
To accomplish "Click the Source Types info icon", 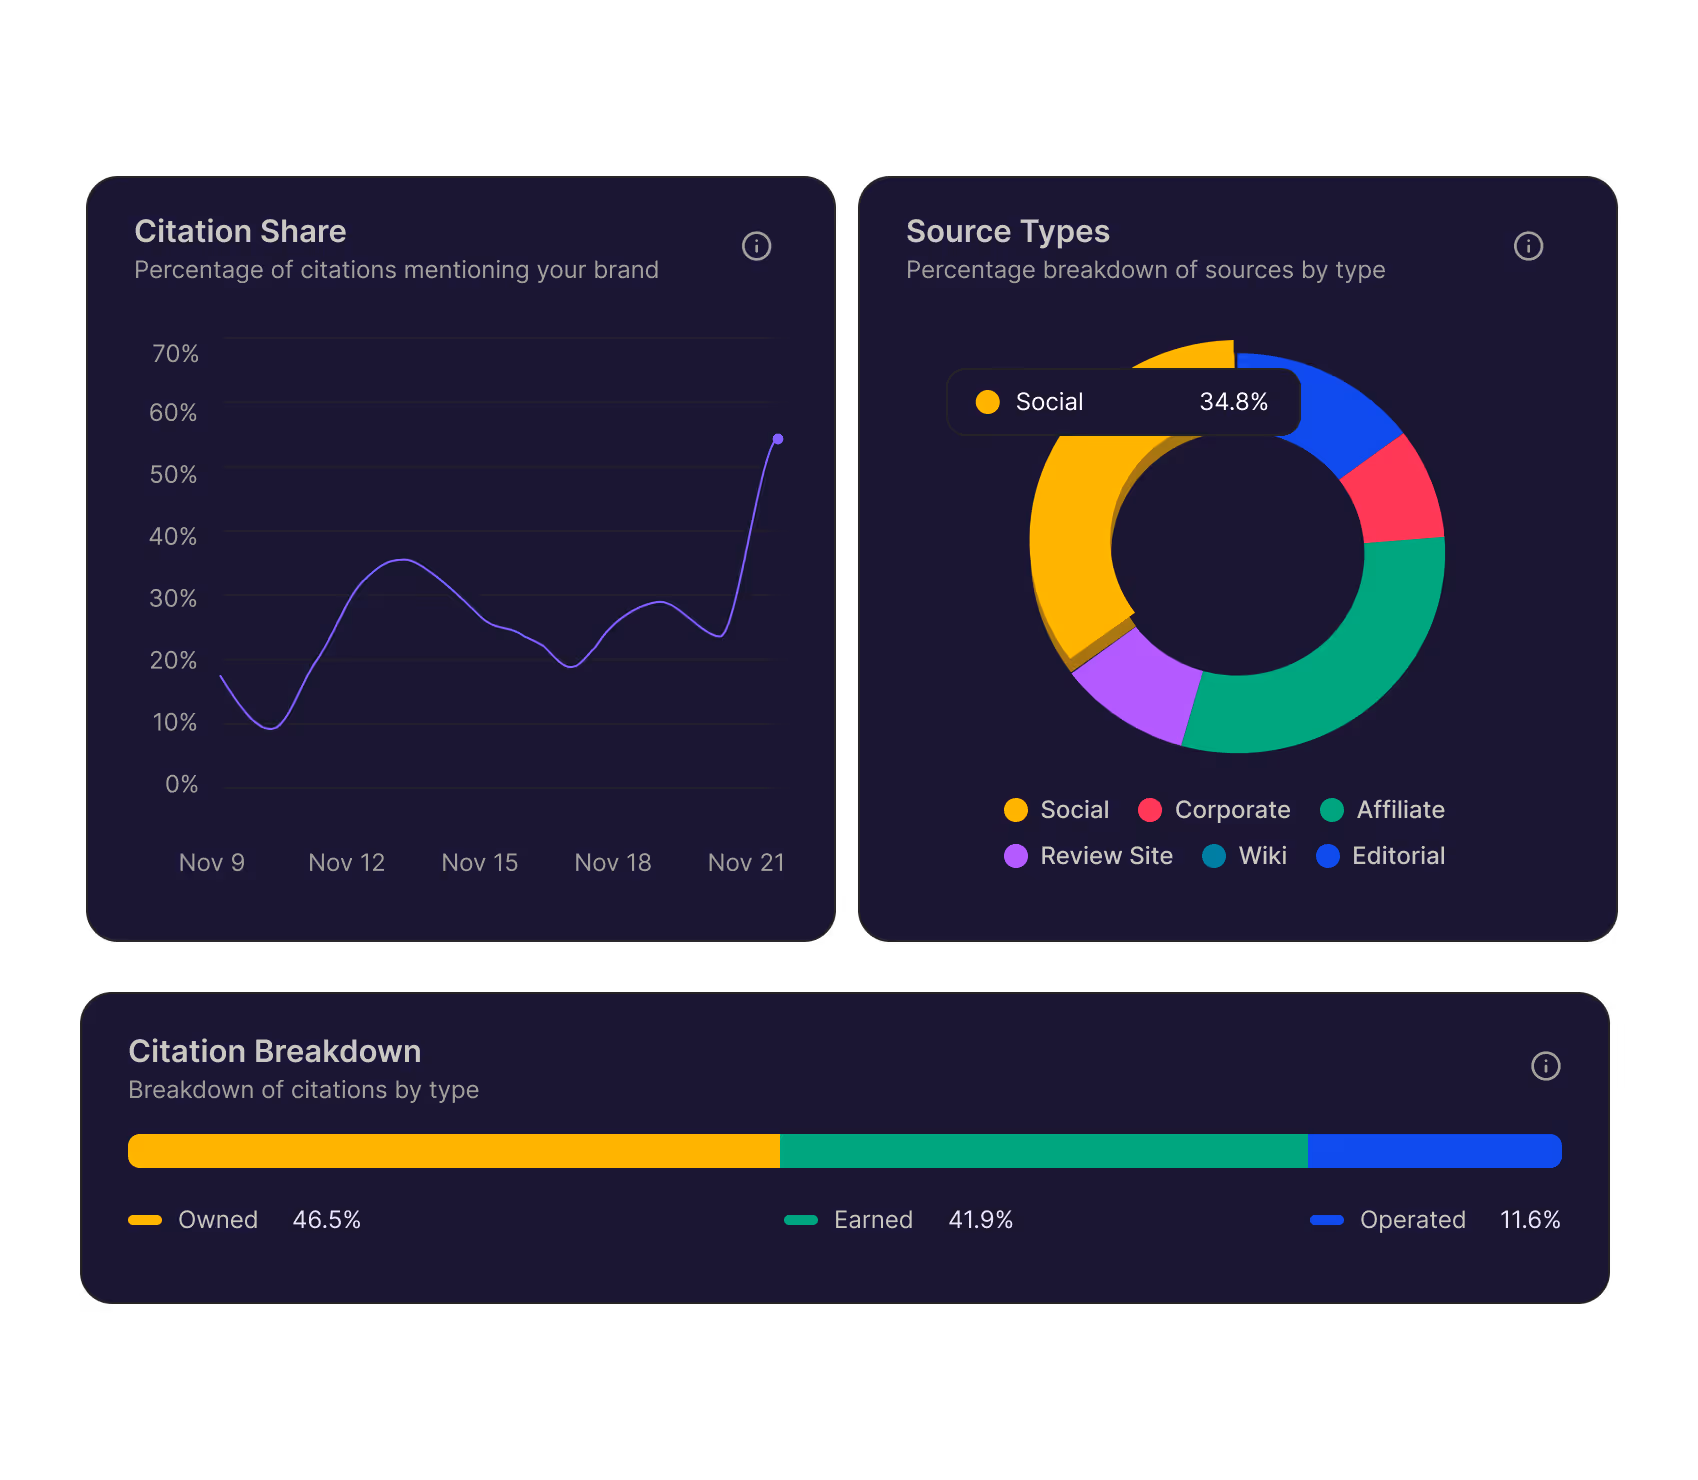I will click(1528, 246).
